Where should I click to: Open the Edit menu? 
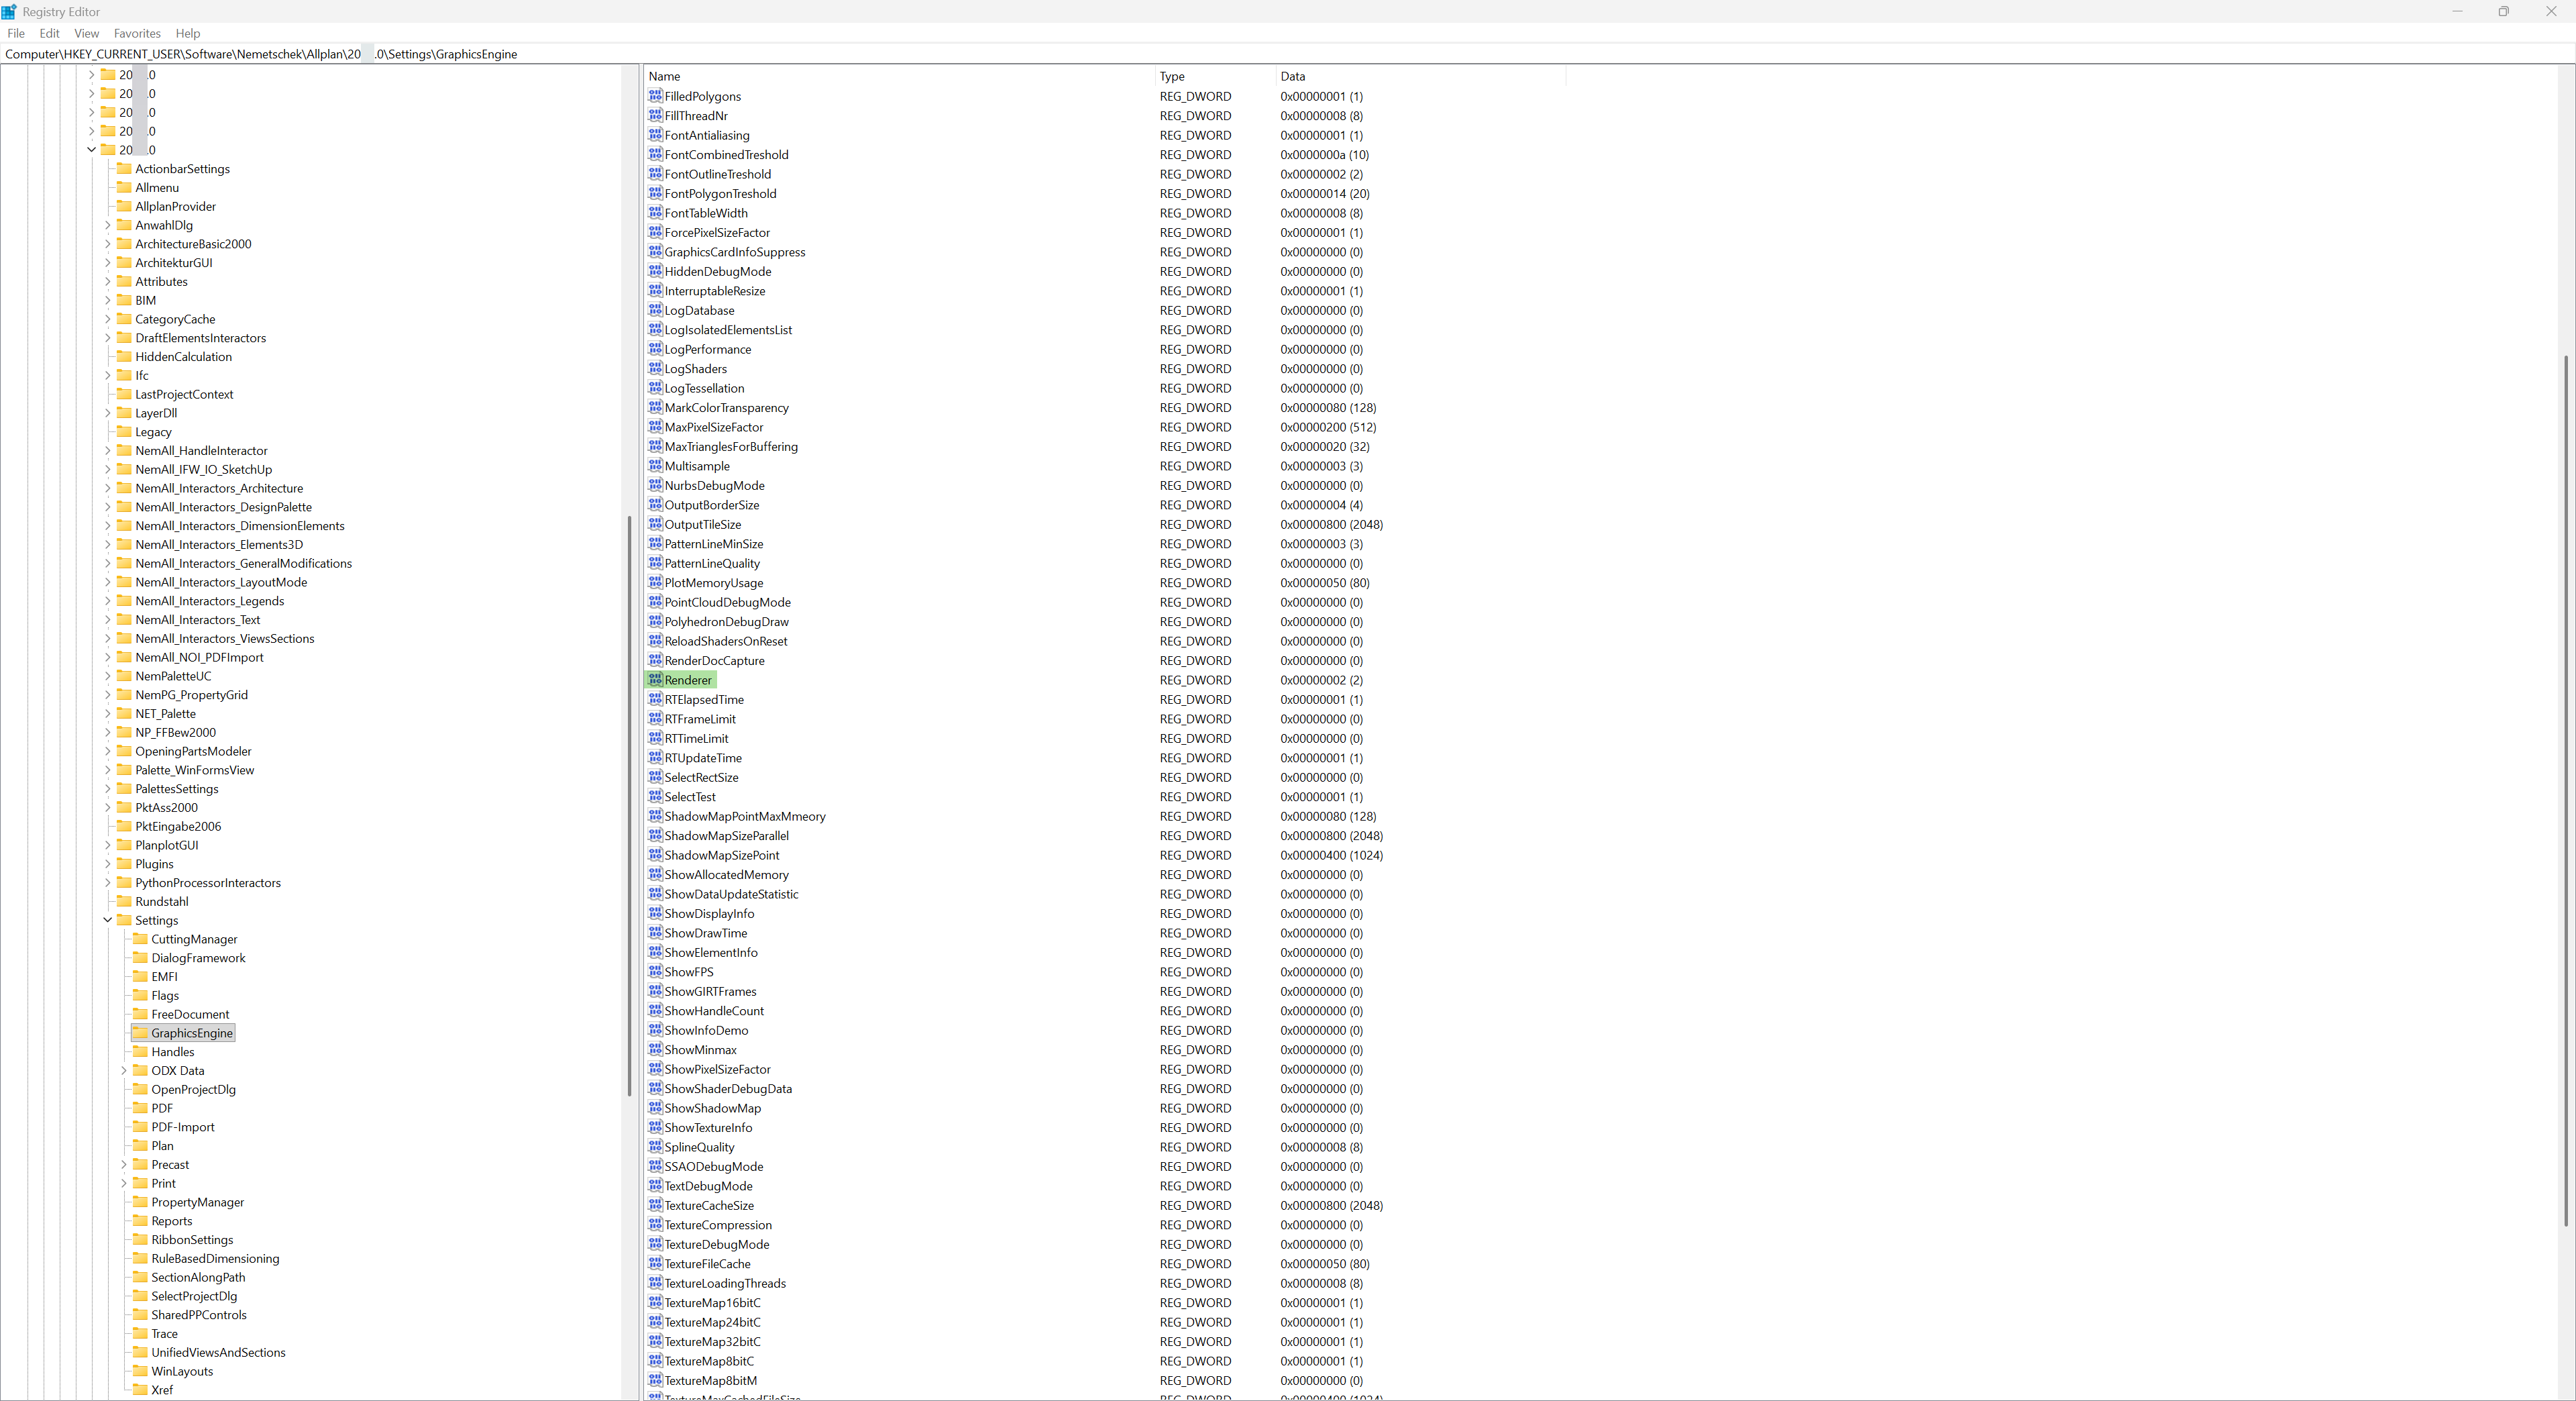coord(49,33)
